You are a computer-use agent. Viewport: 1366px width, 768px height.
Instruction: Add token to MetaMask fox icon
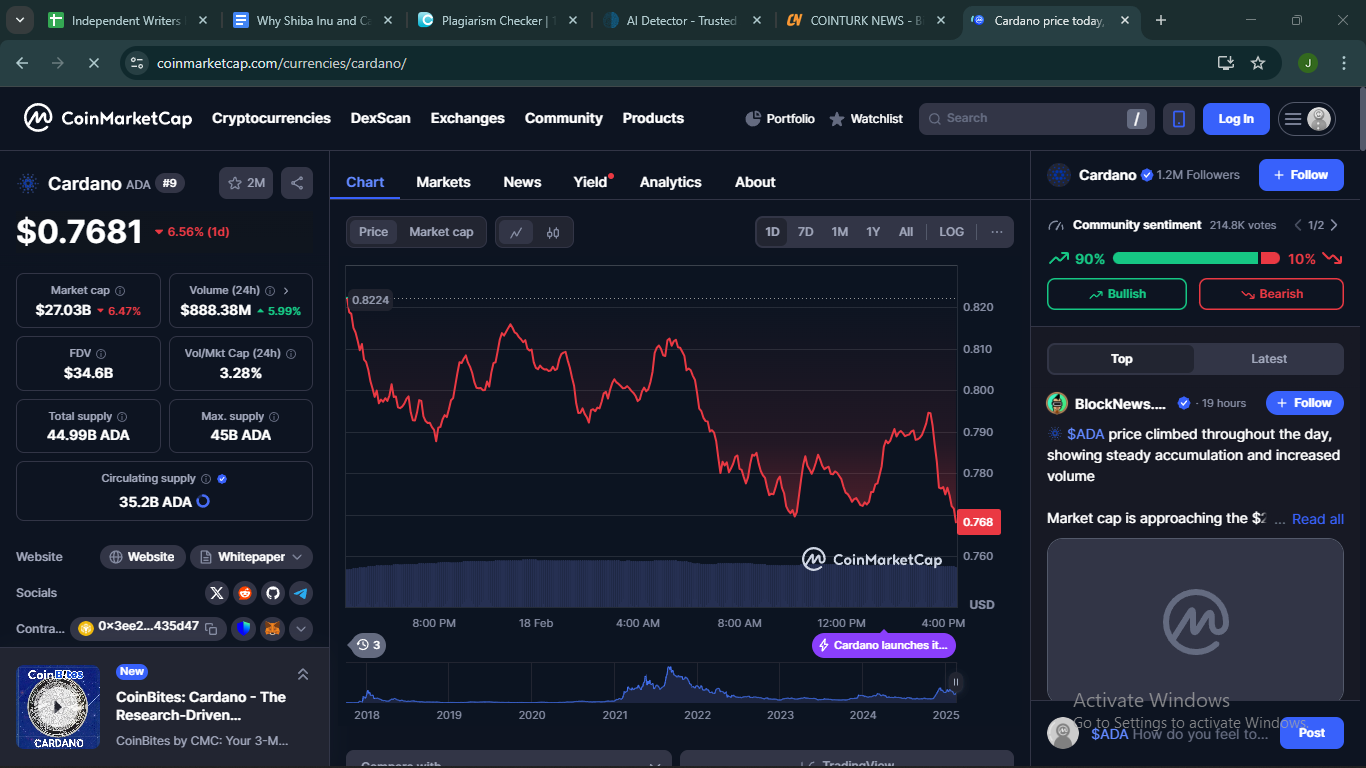273,628
